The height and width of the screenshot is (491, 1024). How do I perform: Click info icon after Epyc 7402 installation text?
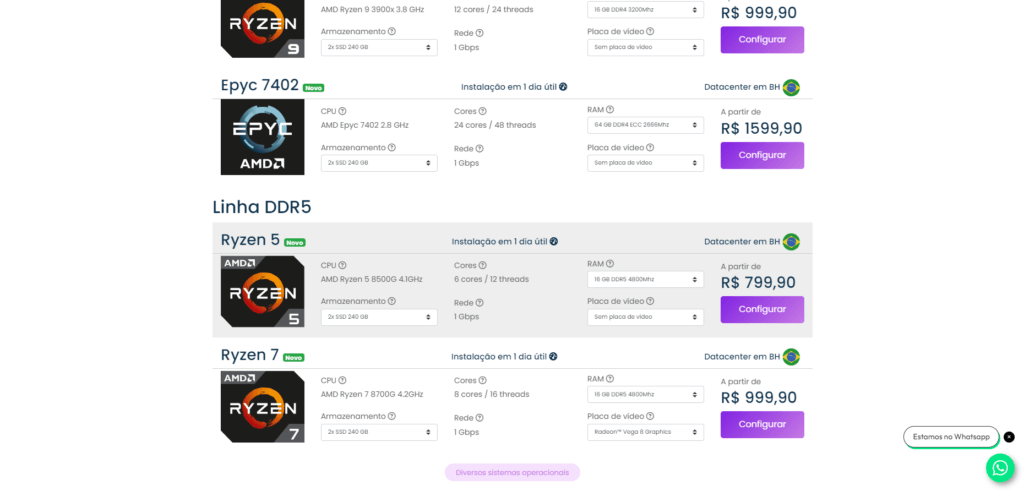click(563, 87)
